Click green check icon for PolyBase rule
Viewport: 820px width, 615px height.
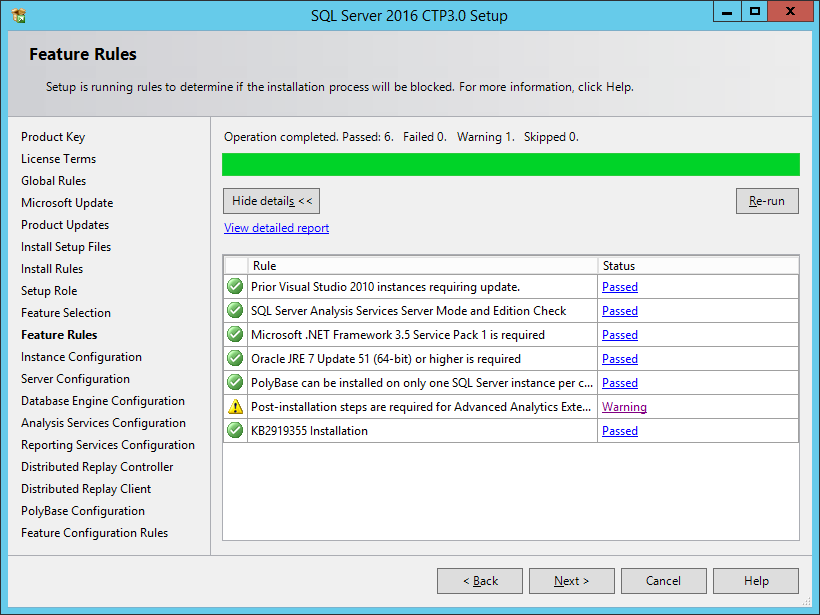[x=235, y=383]
